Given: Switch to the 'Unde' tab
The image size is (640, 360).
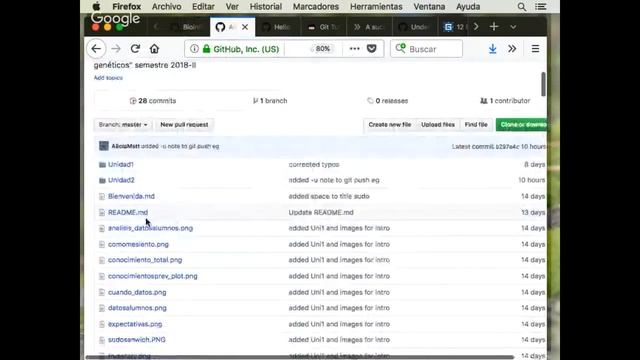Looking at the screenshot, I should [x=414, y=27].
